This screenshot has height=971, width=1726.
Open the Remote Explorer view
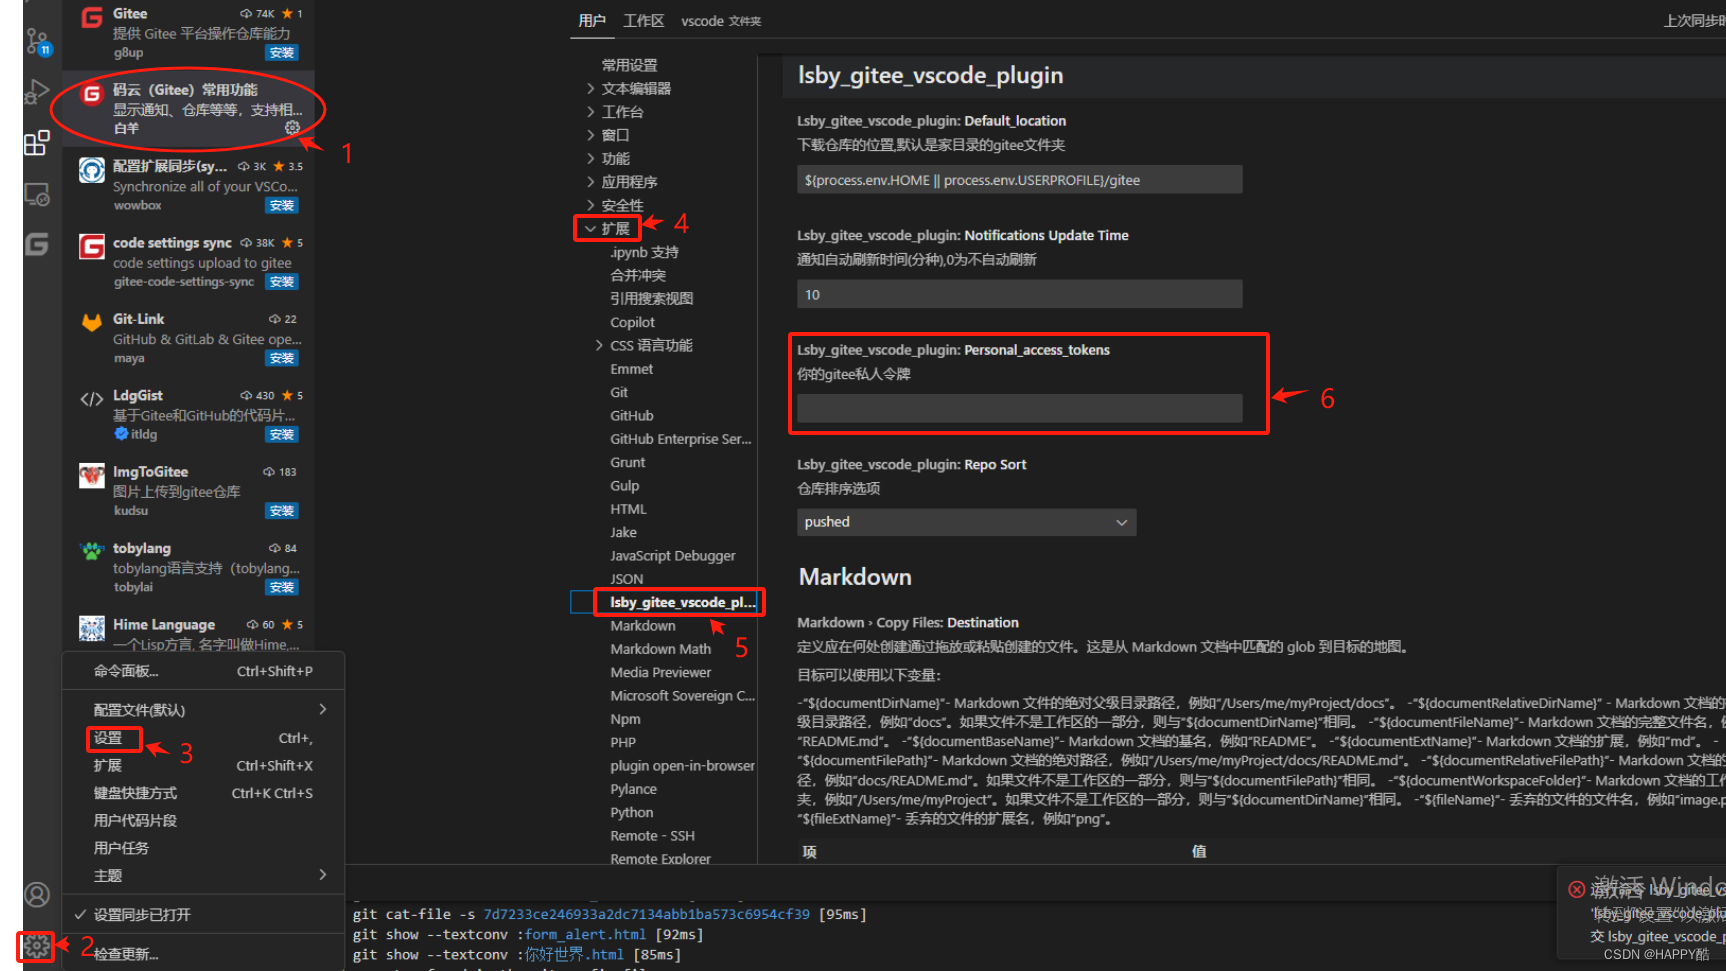[x=37, y=195]
